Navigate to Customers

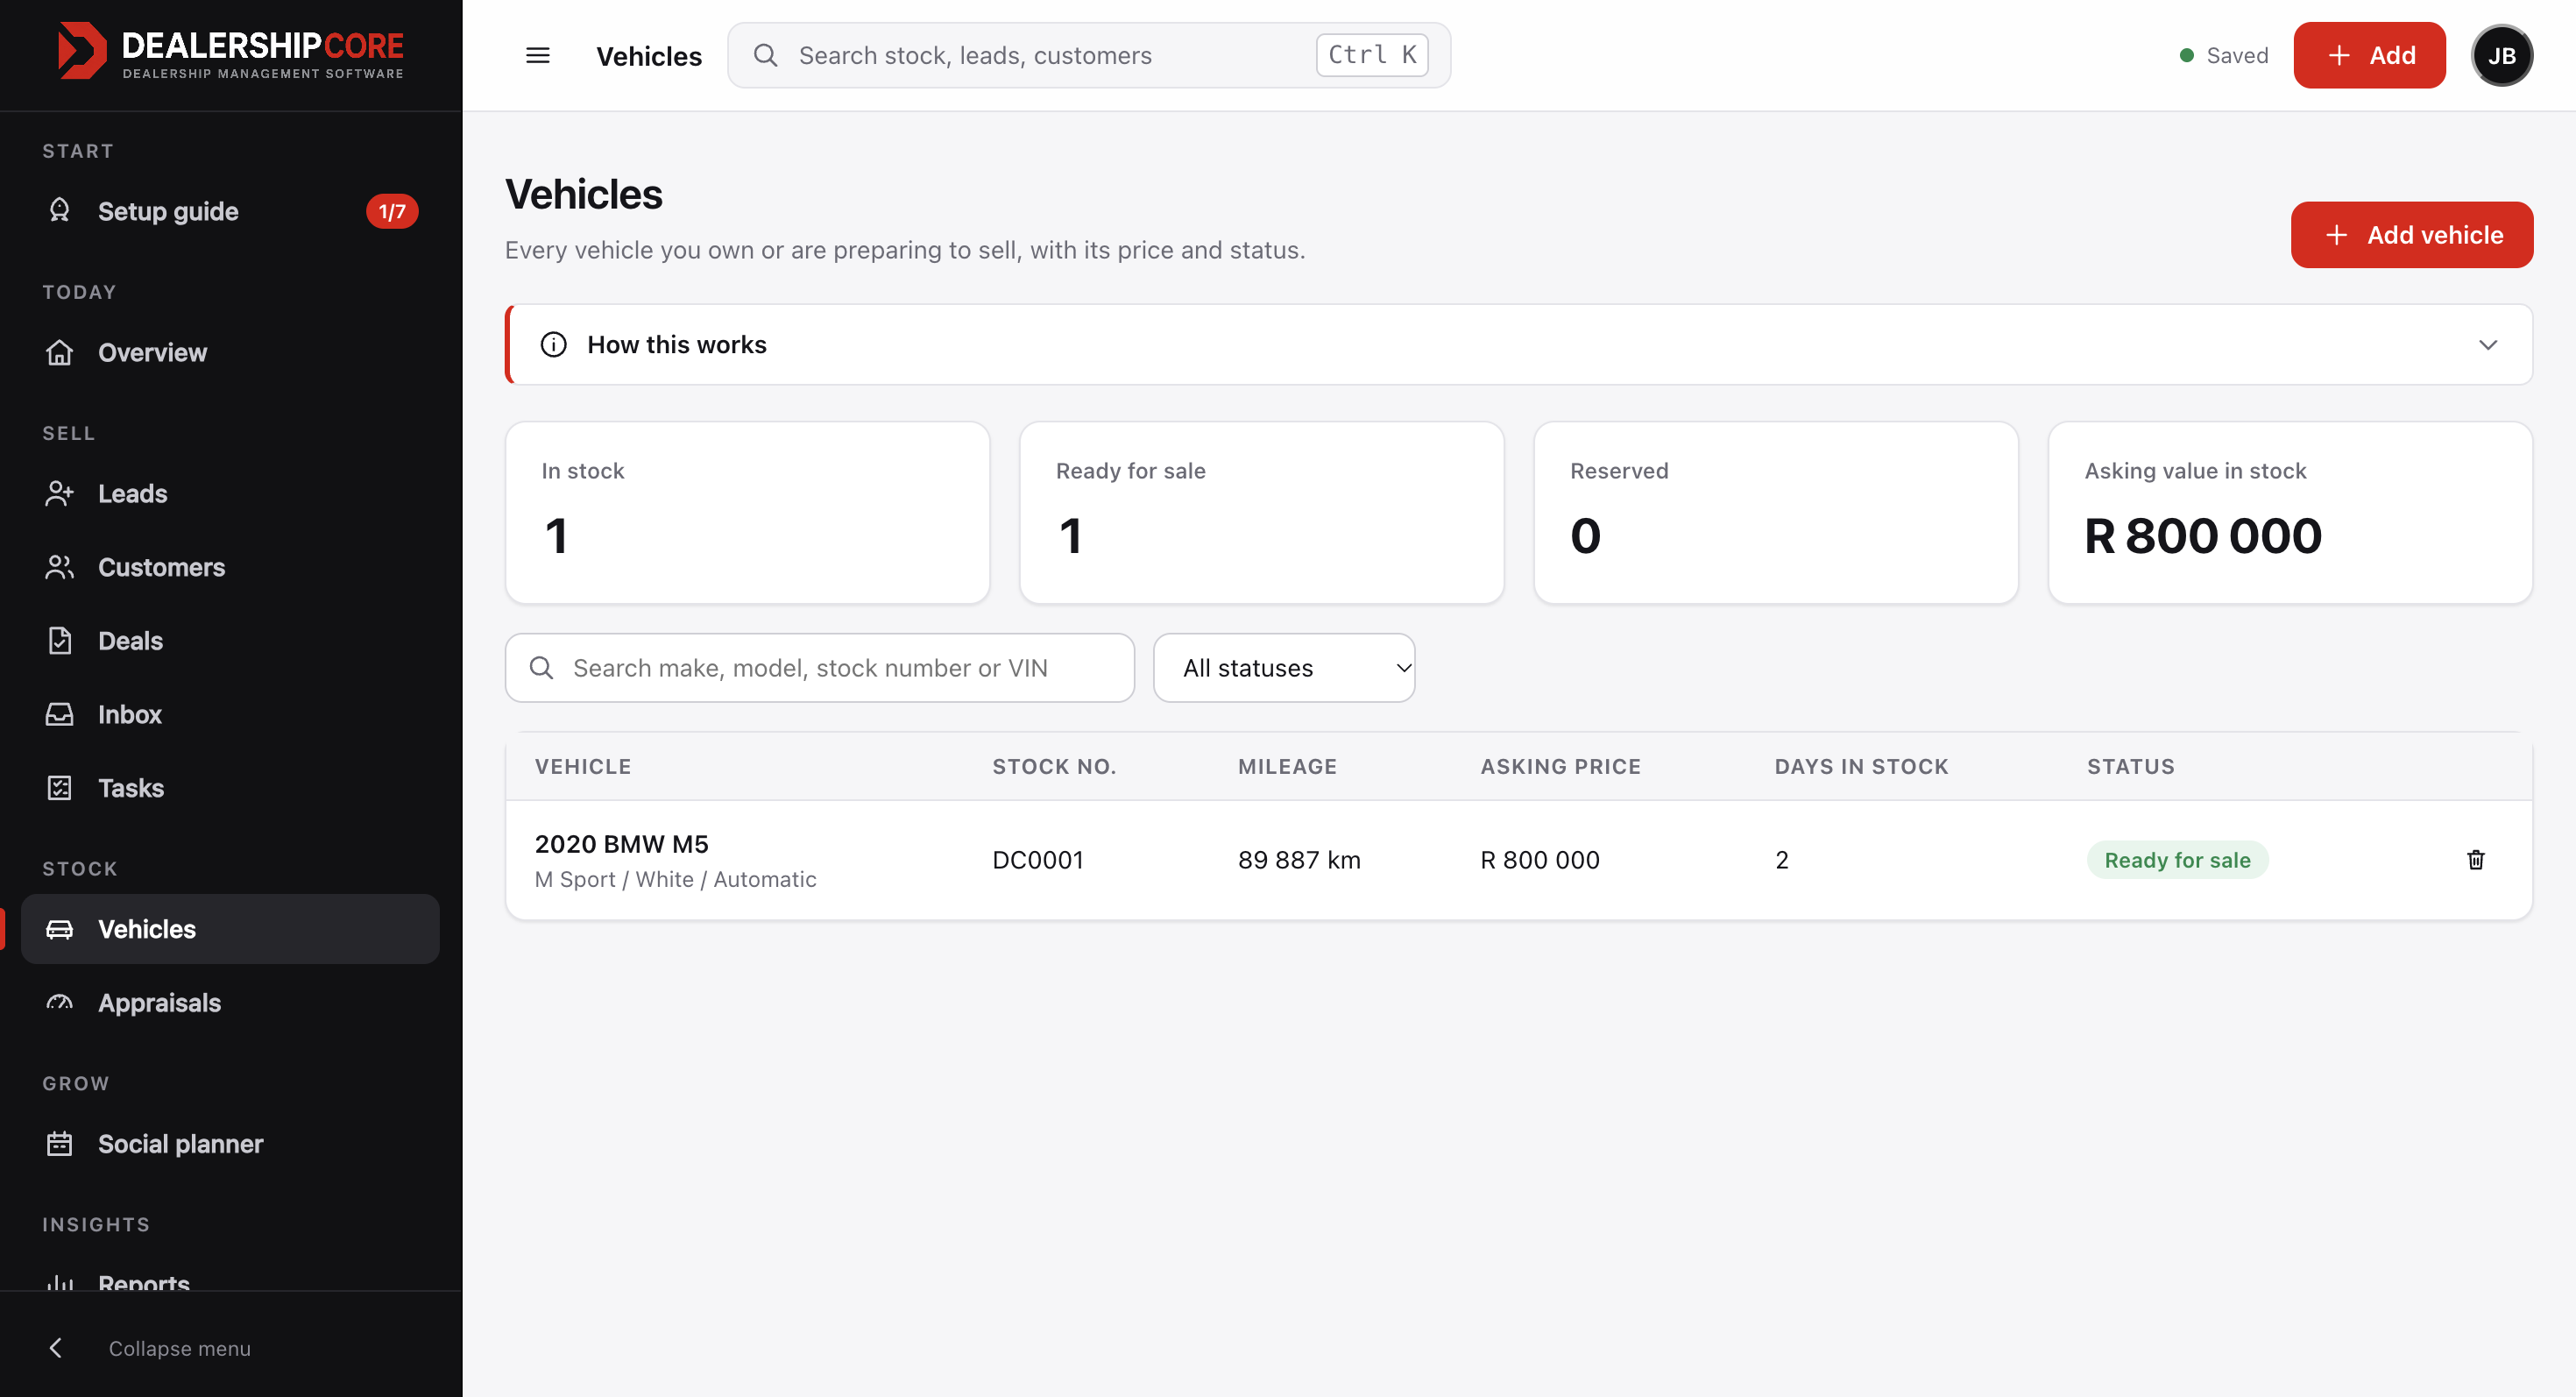[x=231, y=567]
